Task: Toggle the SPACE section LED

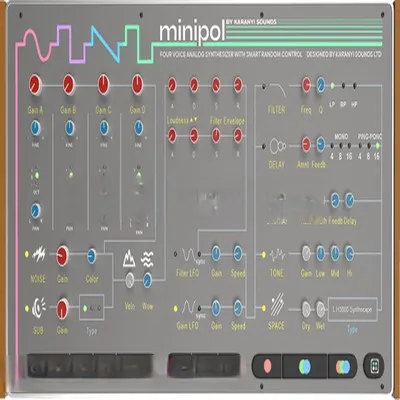Action: (x=264, y=308)
